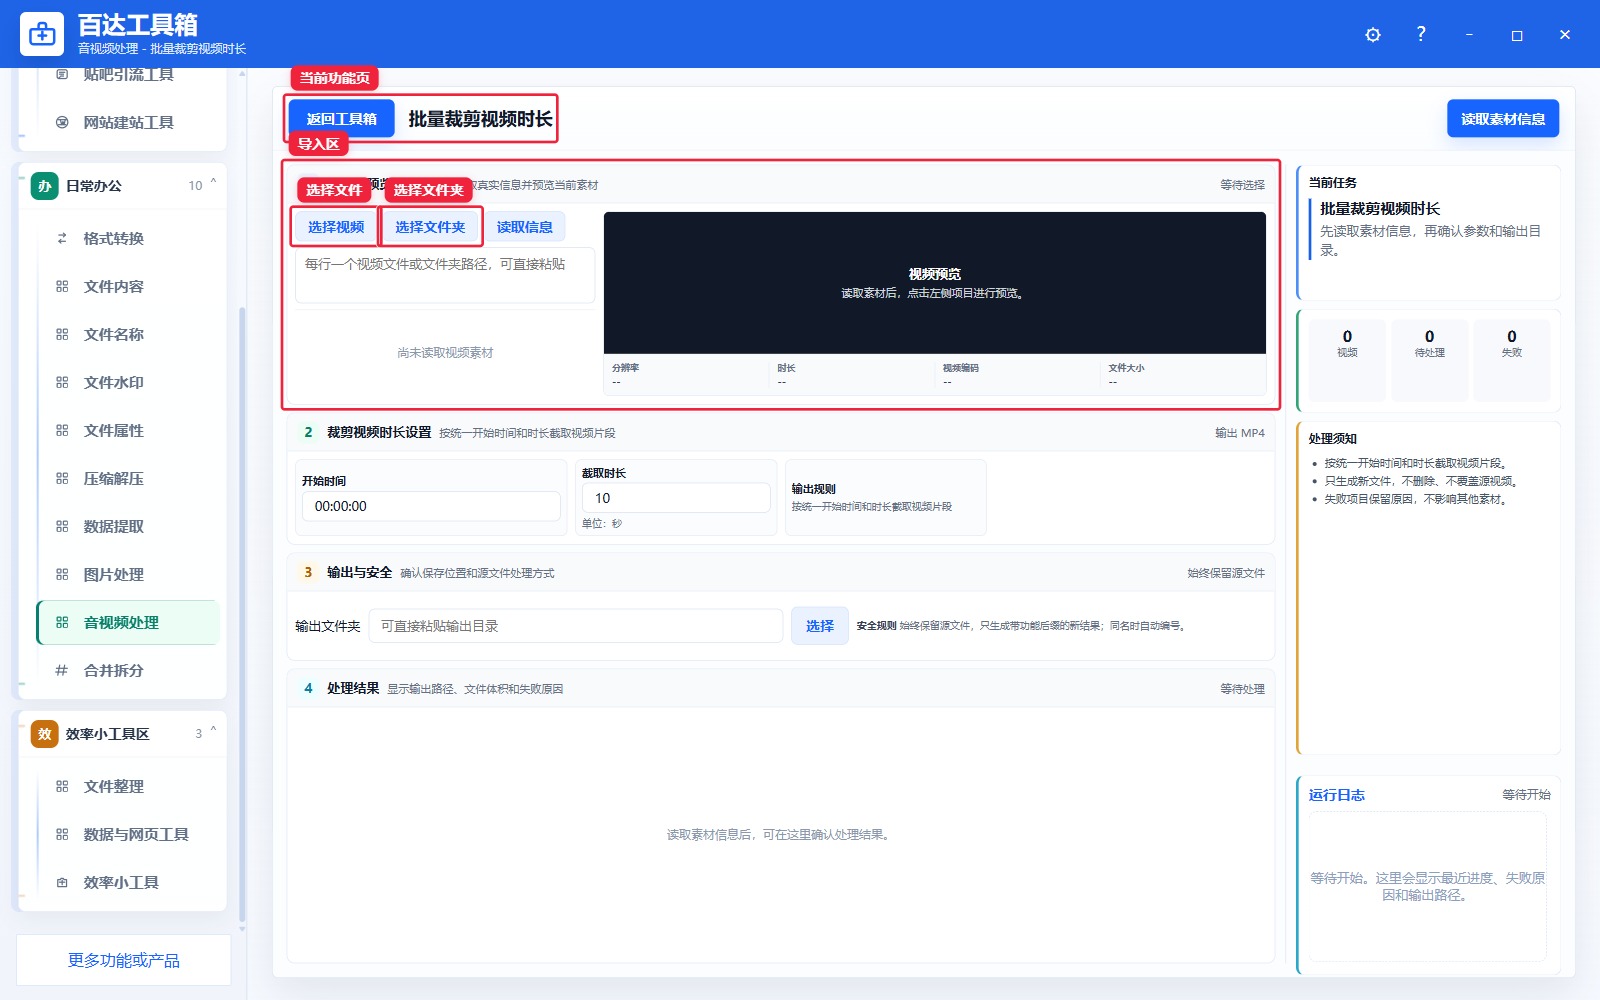Click the 当前任务 heading

pyautogui.click(x=1333, y=183)
